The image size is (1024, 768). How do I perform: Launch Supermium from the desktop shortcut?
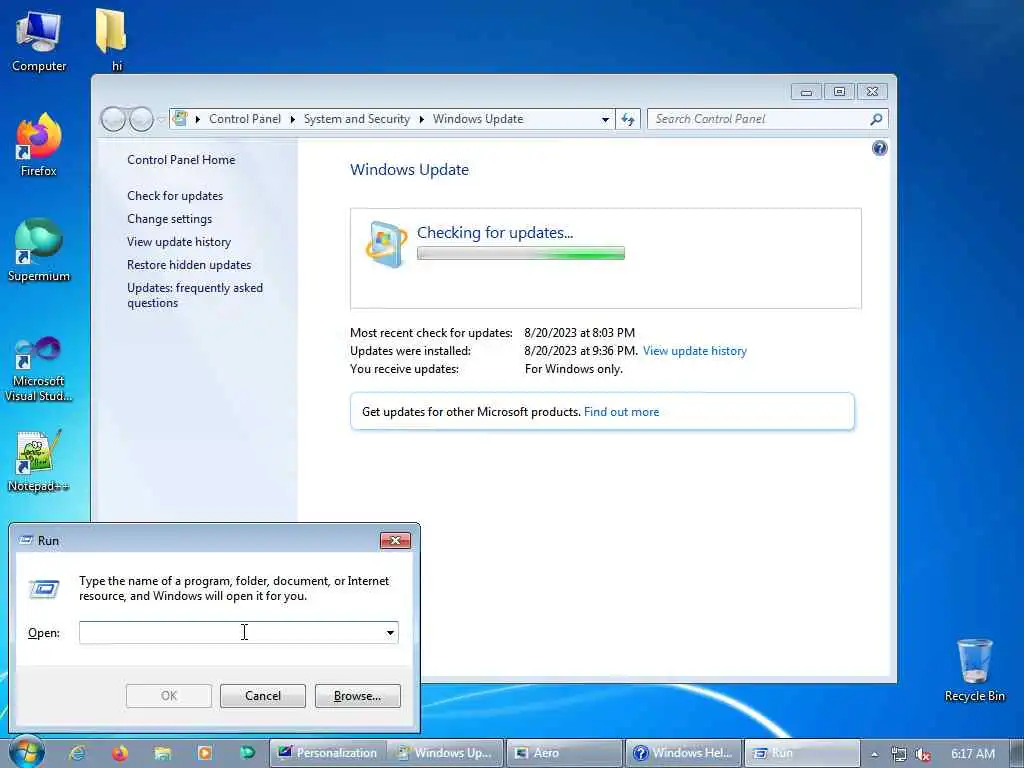(39, 250)
